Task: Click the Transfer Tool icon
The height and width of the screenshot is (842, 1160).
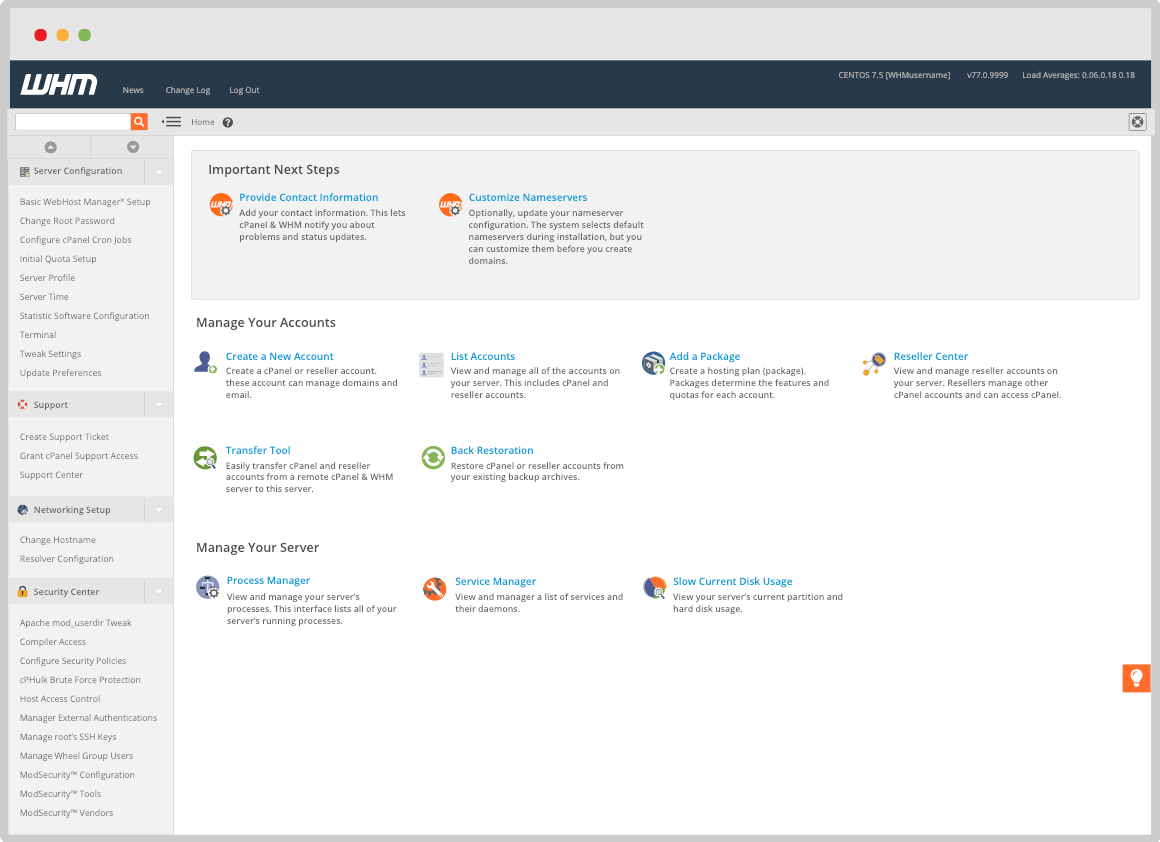Action: 206,458
